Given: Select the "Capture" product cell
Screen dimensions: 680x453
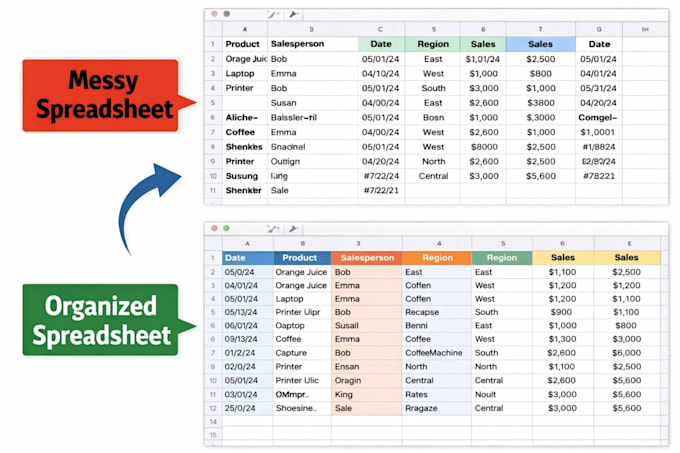Looking at the screenshot, I should (x=302, y=353).
